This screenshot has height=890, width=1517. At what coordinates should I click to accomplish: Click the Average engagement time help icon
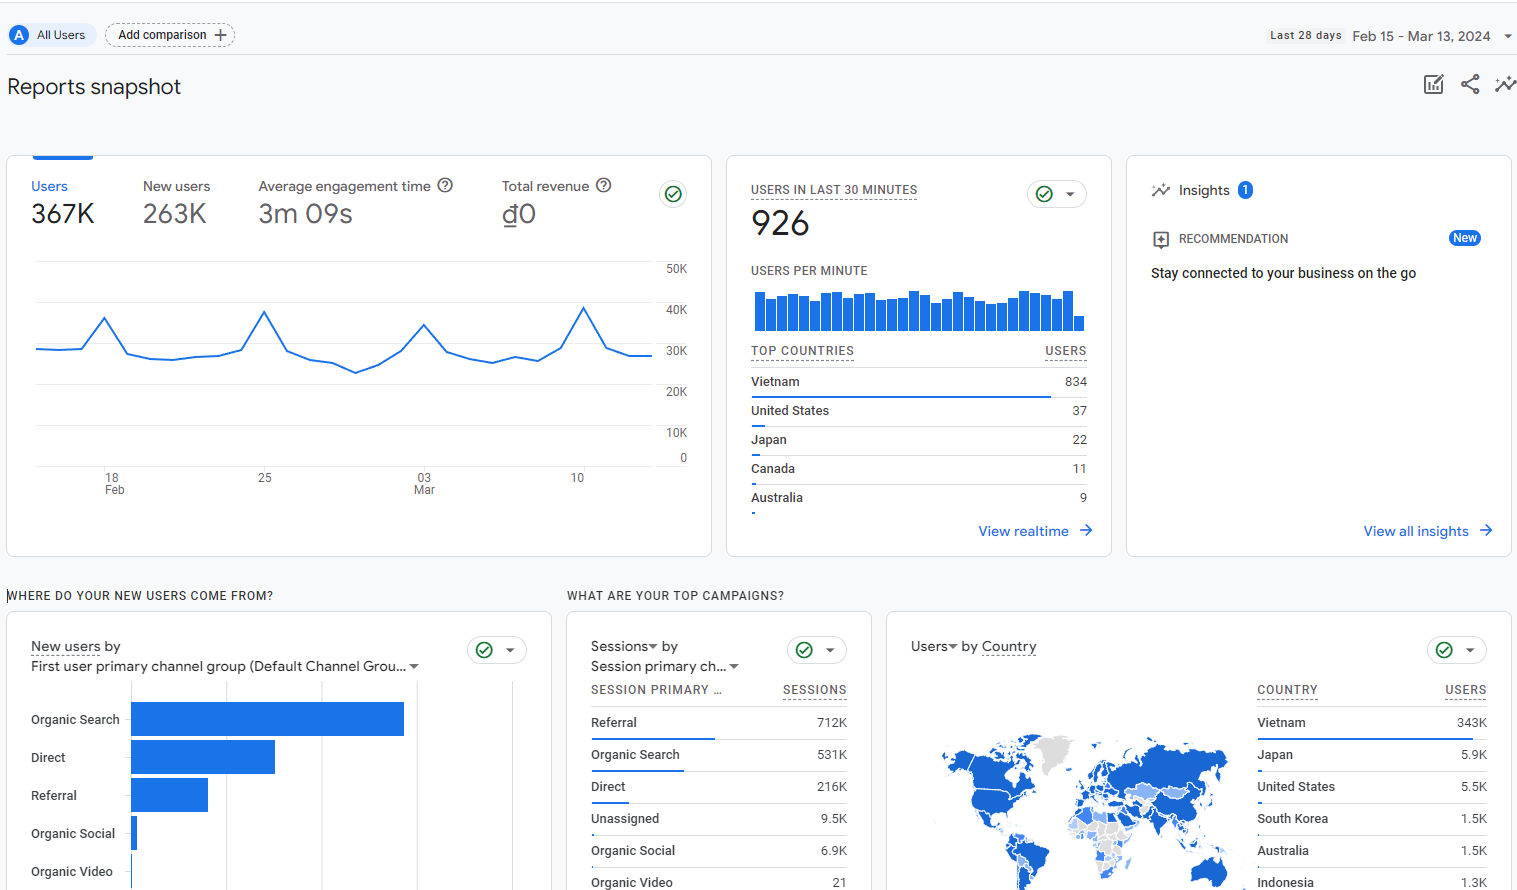(445, 186)
